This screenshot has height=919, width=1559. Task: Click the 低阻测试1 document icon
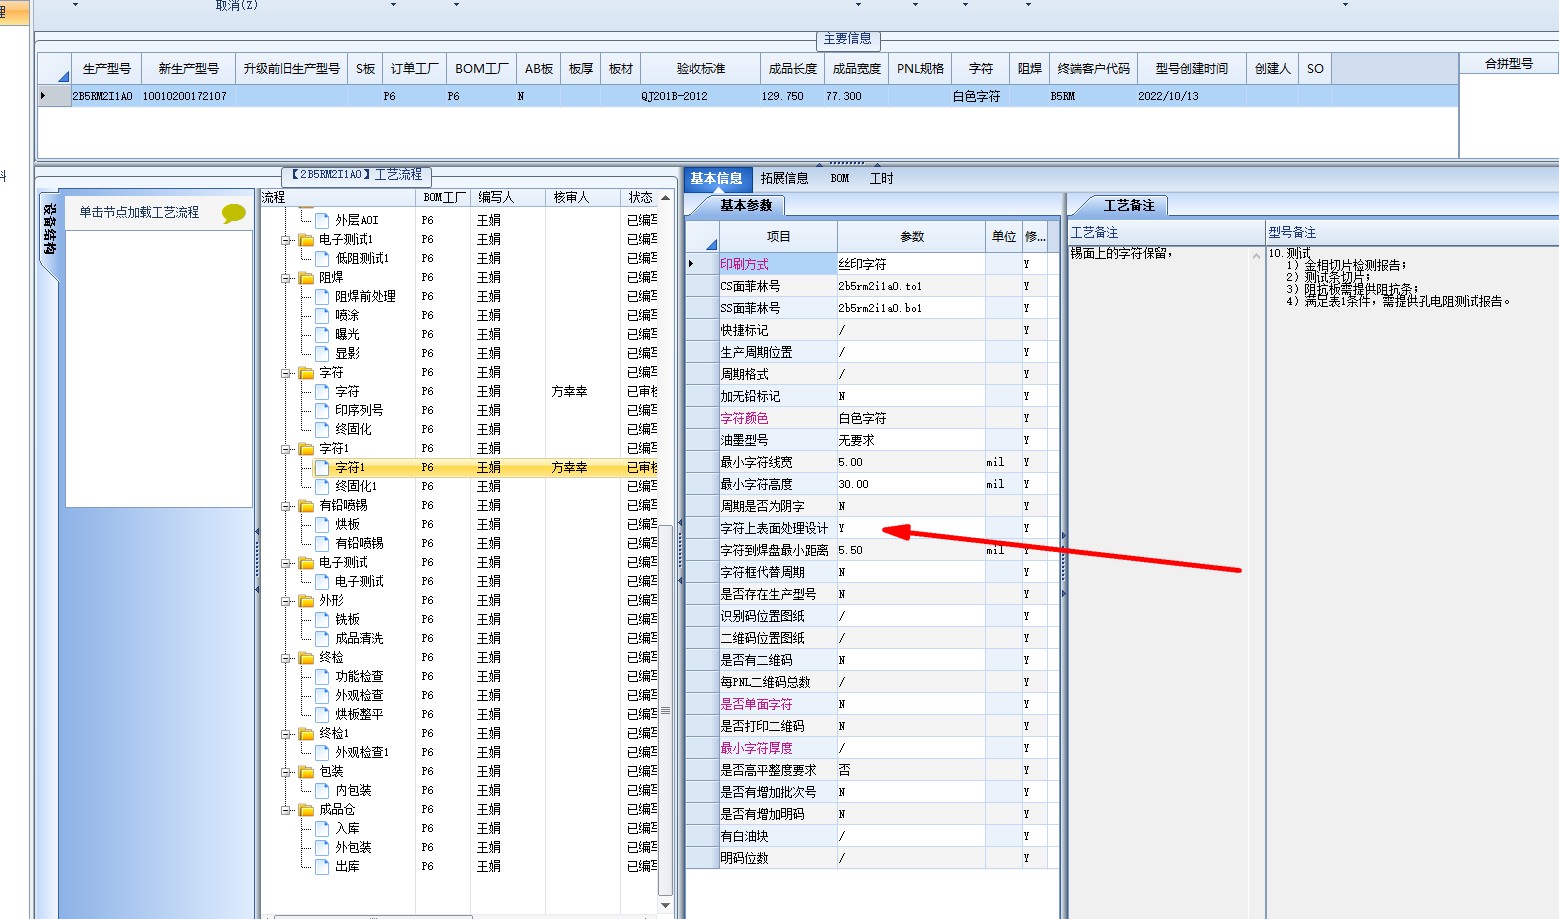pos(322,258)
